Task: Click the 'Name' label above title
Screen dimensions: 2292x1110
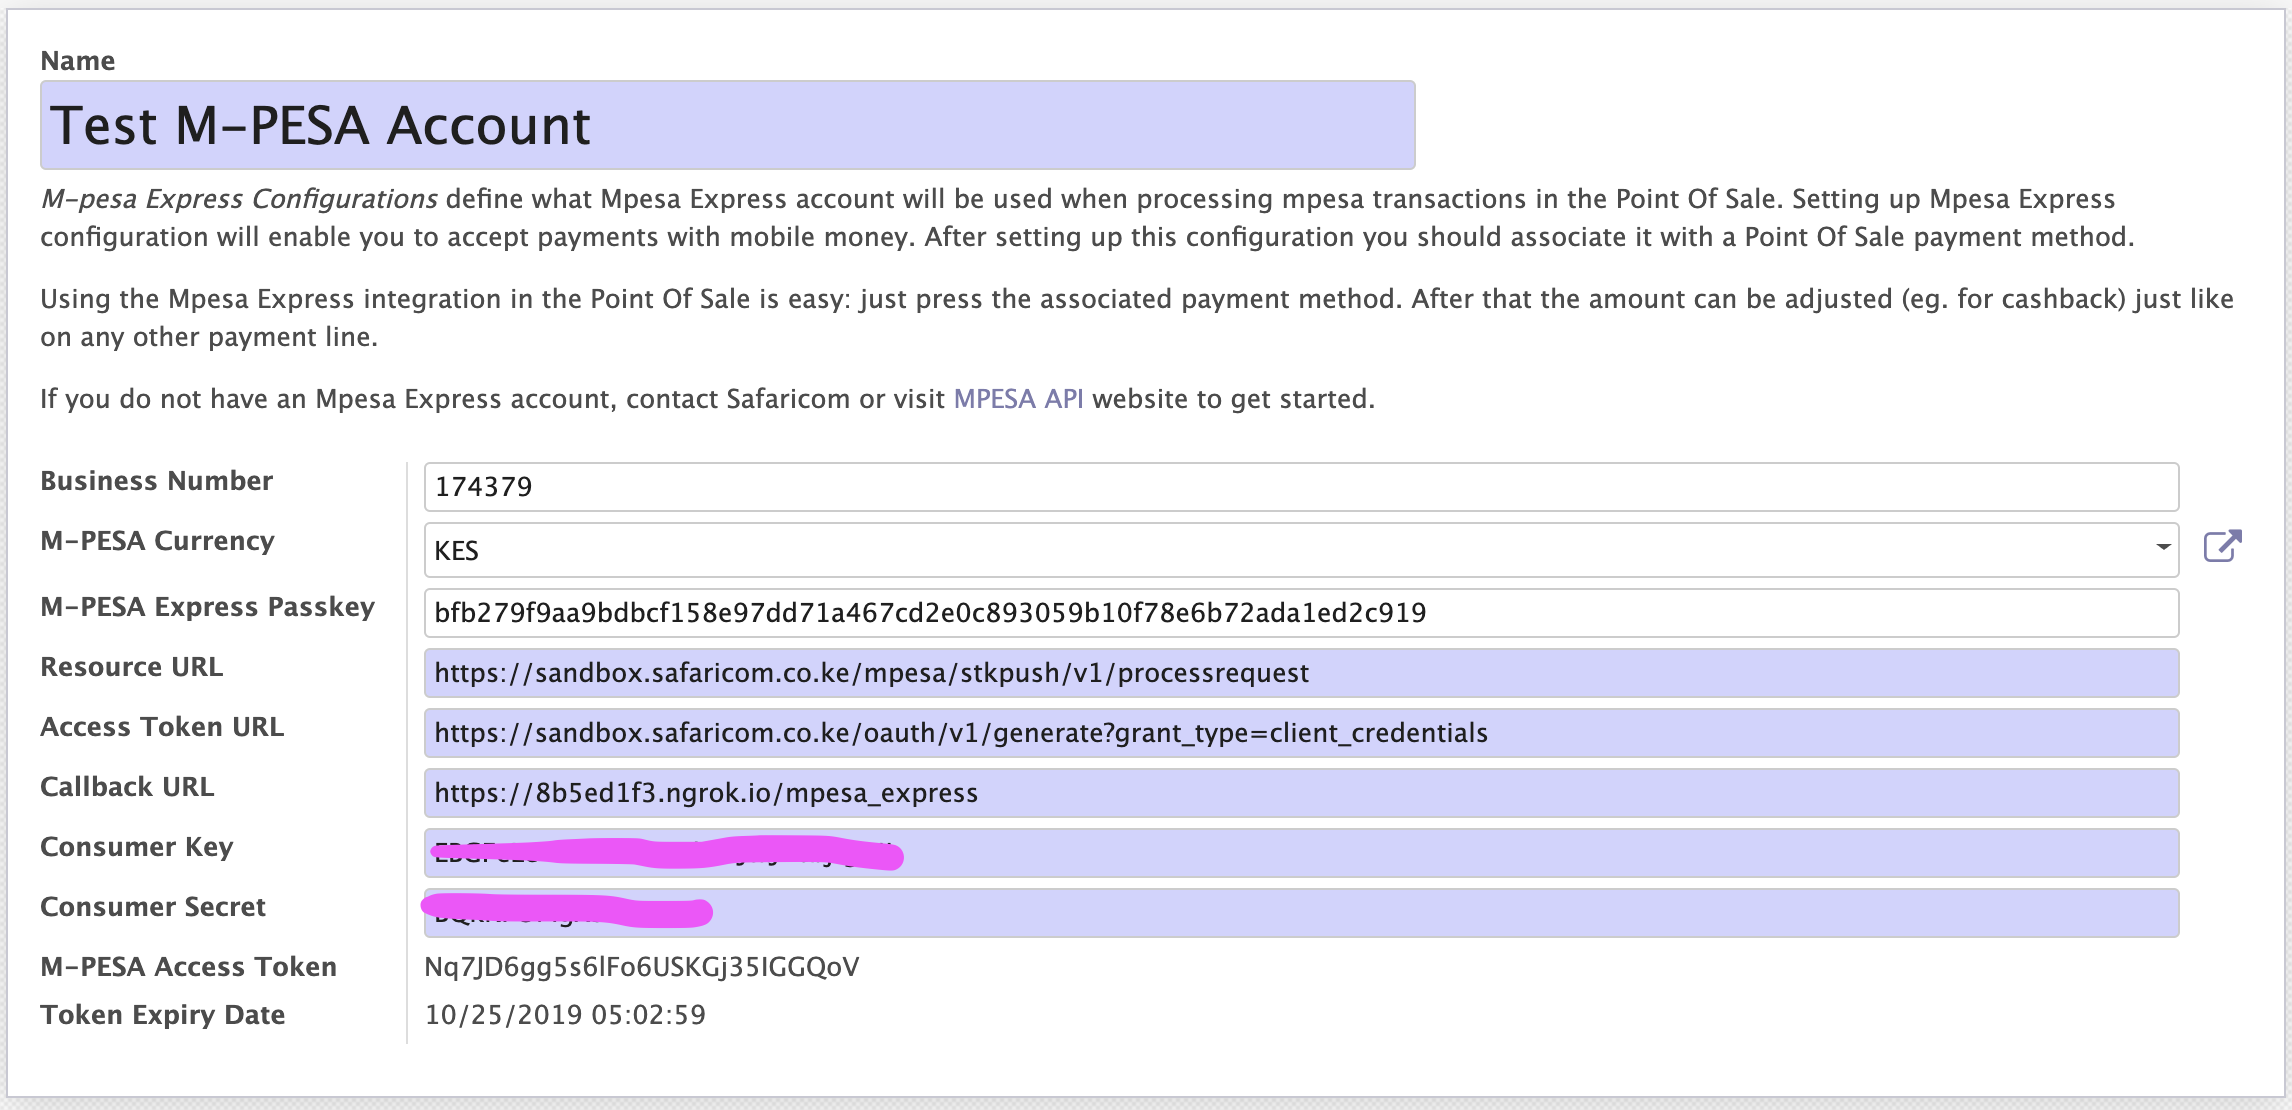Action: coord(77,61)
